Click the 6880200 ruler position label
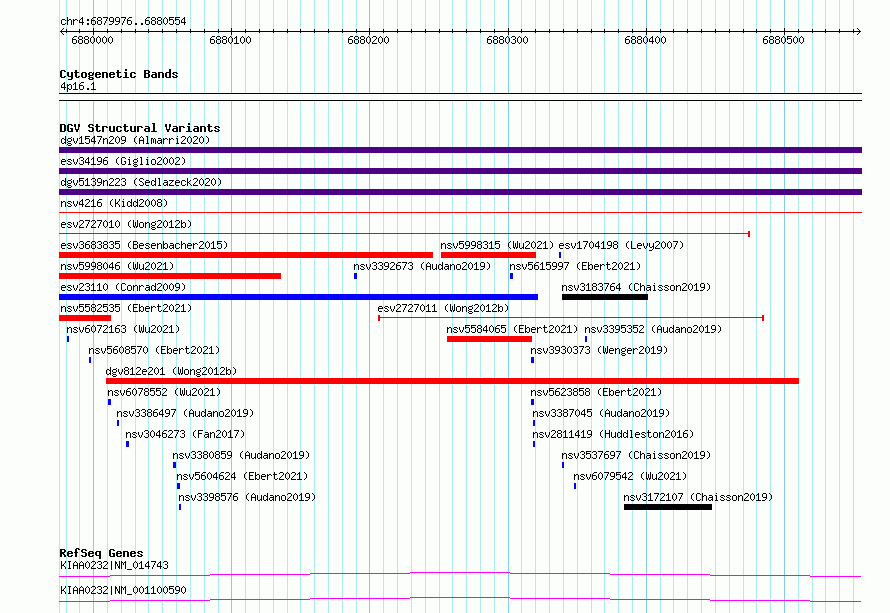The height and width of the screenshot is (613, 890). (368, 40)
